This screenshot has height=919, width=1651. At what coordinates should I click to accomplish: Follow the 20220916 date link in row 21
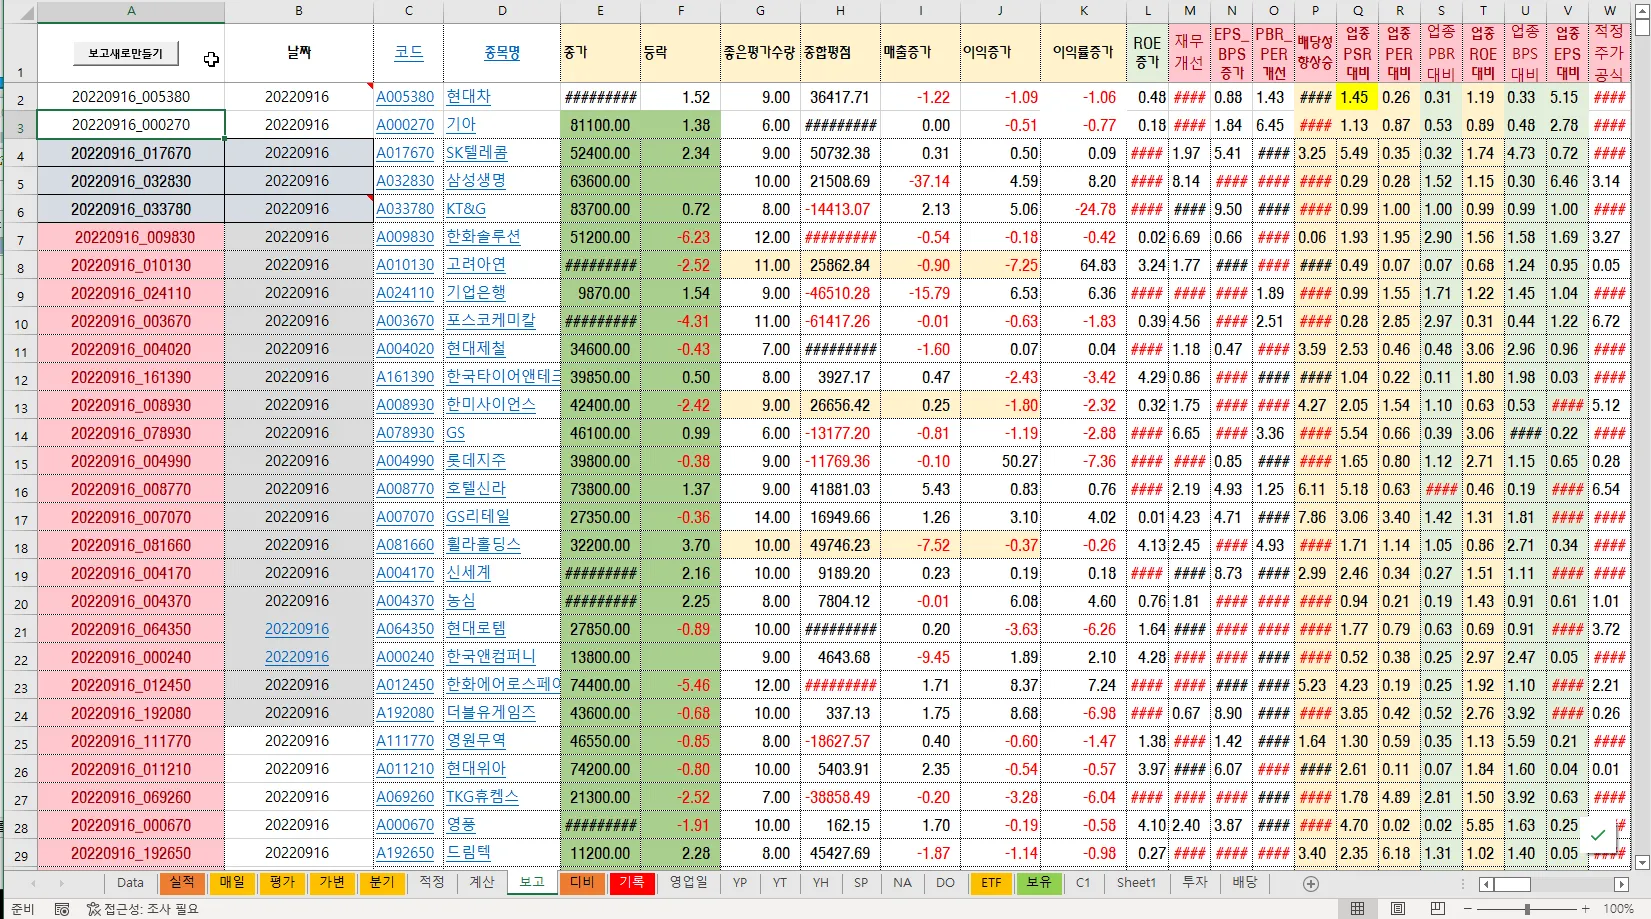[297, 629]
